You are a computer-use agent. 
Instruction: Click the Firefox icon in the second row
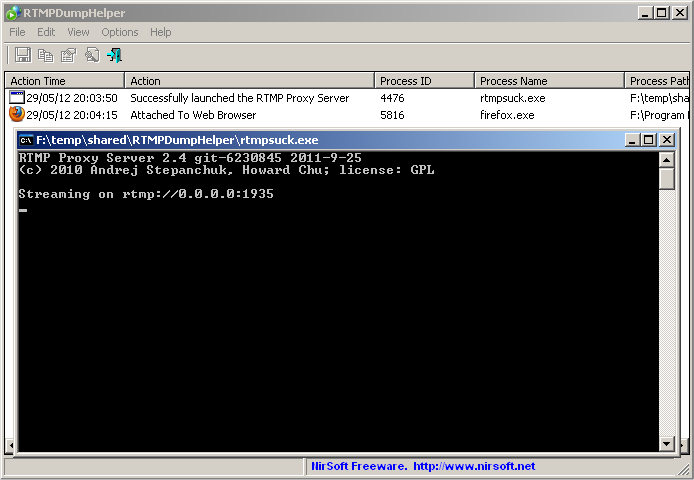(x=17, y=114)
